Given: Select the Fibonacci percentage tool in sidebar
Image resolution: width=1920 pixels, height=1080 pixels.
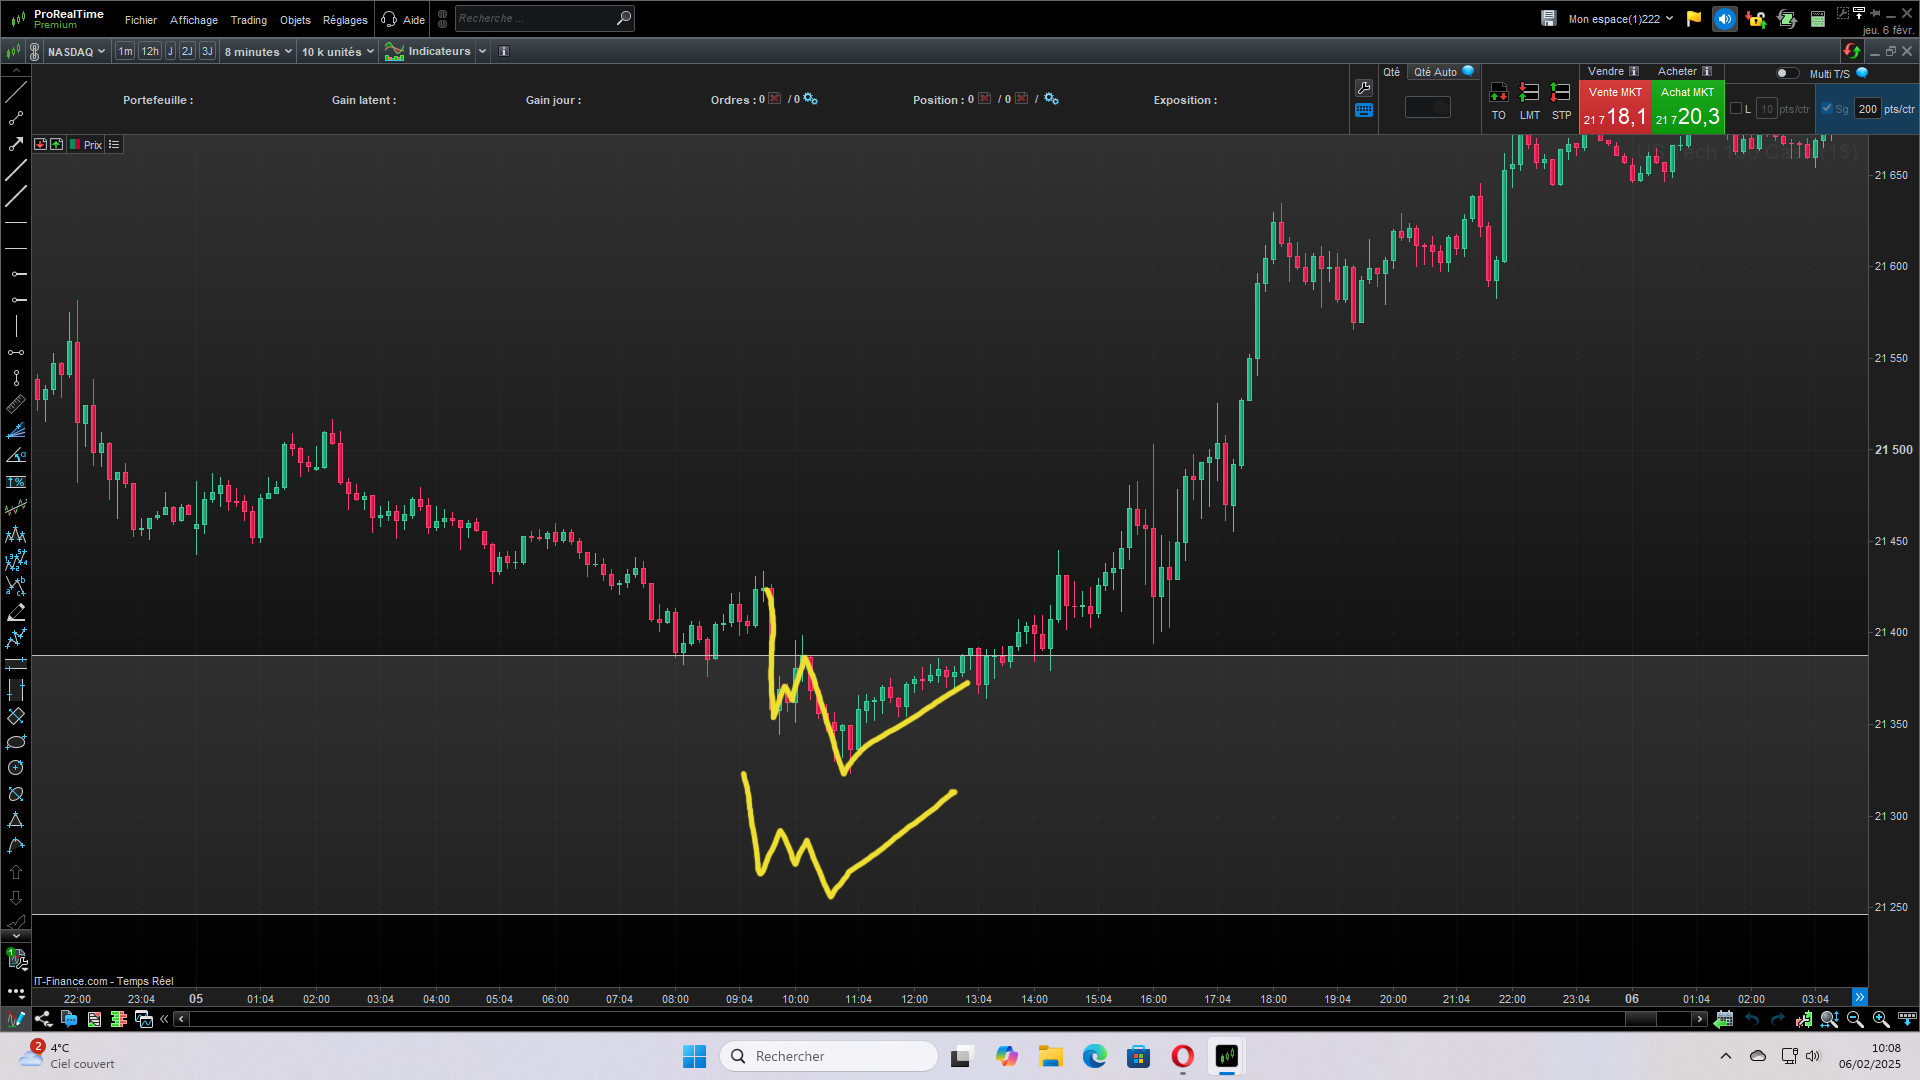Looking at the screenshot, I should pyautogui.click(x=16, y=482).
